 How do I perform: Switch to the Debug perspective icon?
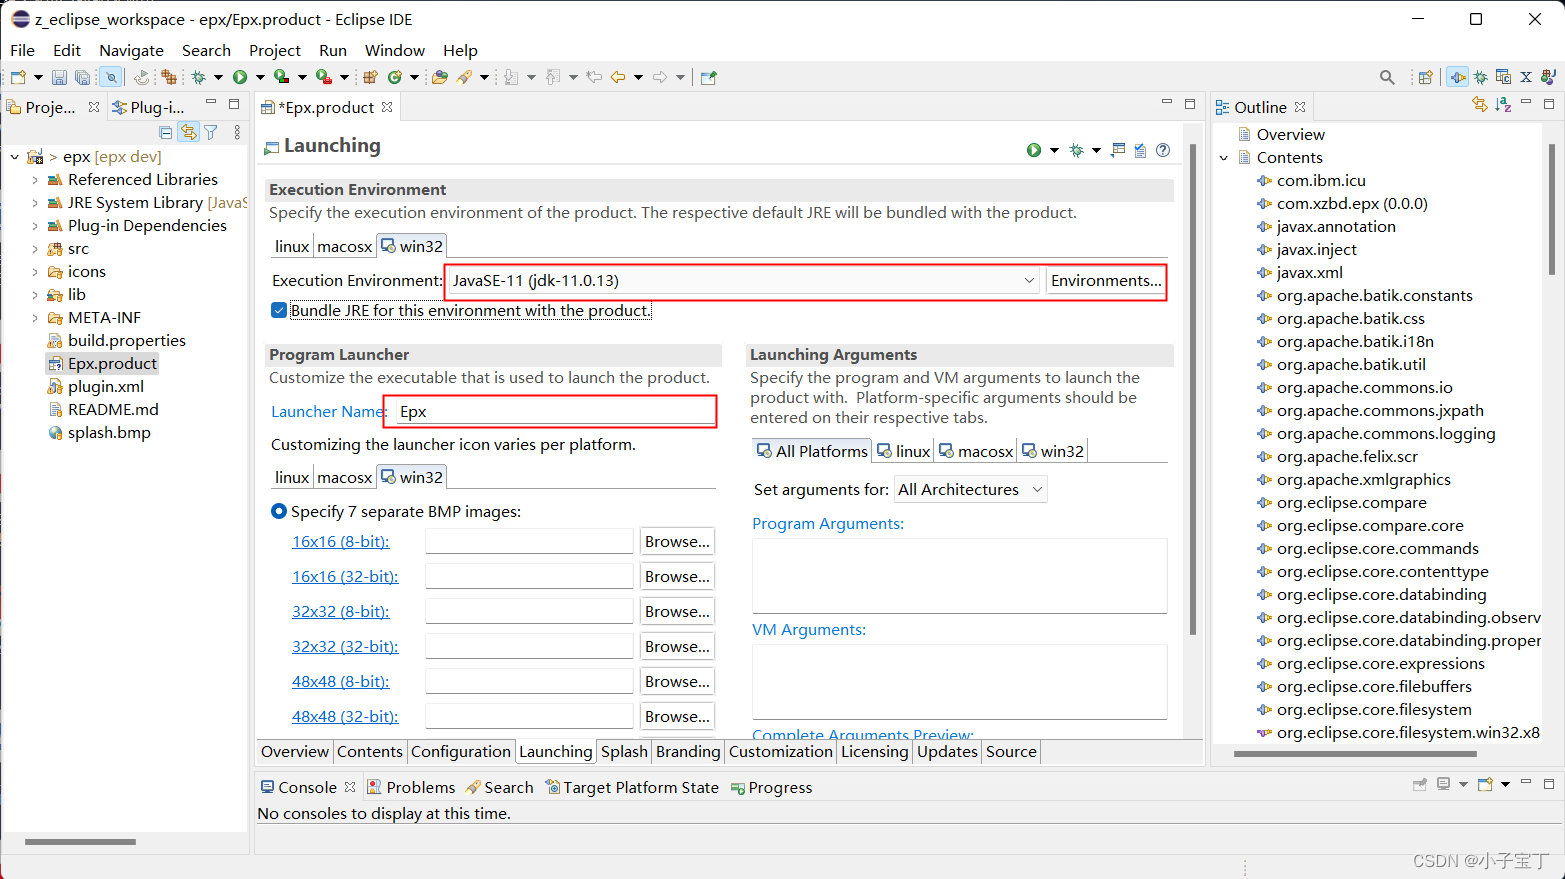(1481, 77)
